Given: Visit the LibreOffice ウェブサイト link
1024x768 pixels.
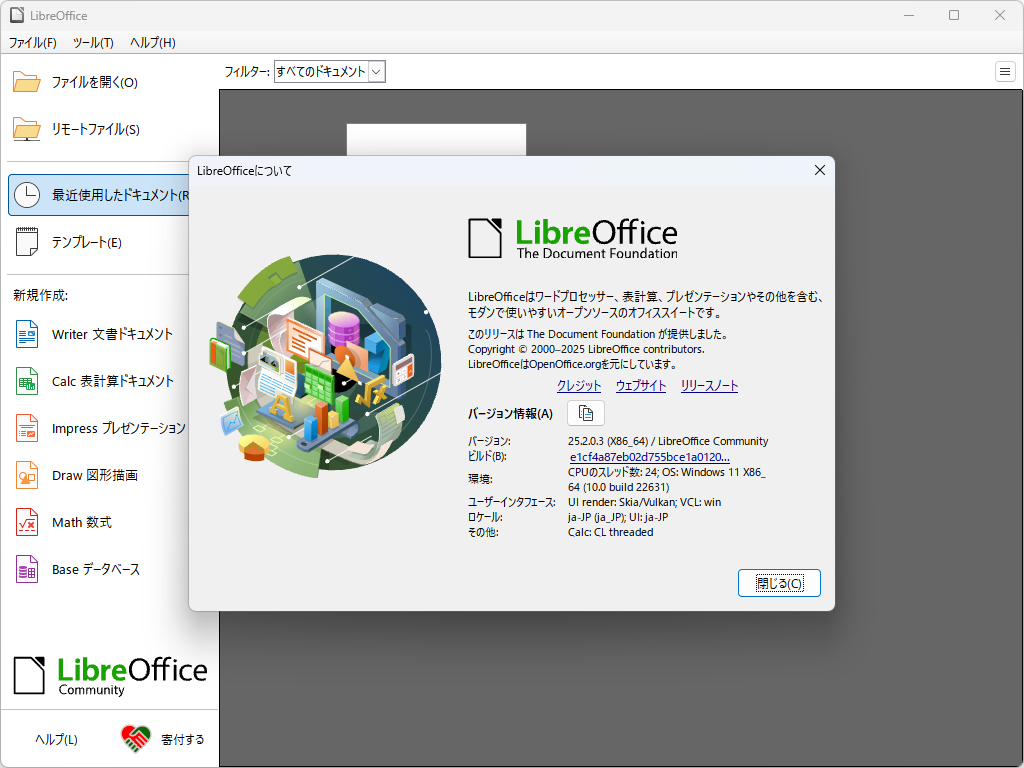Looking at the screenshot, I should point(640,384).
